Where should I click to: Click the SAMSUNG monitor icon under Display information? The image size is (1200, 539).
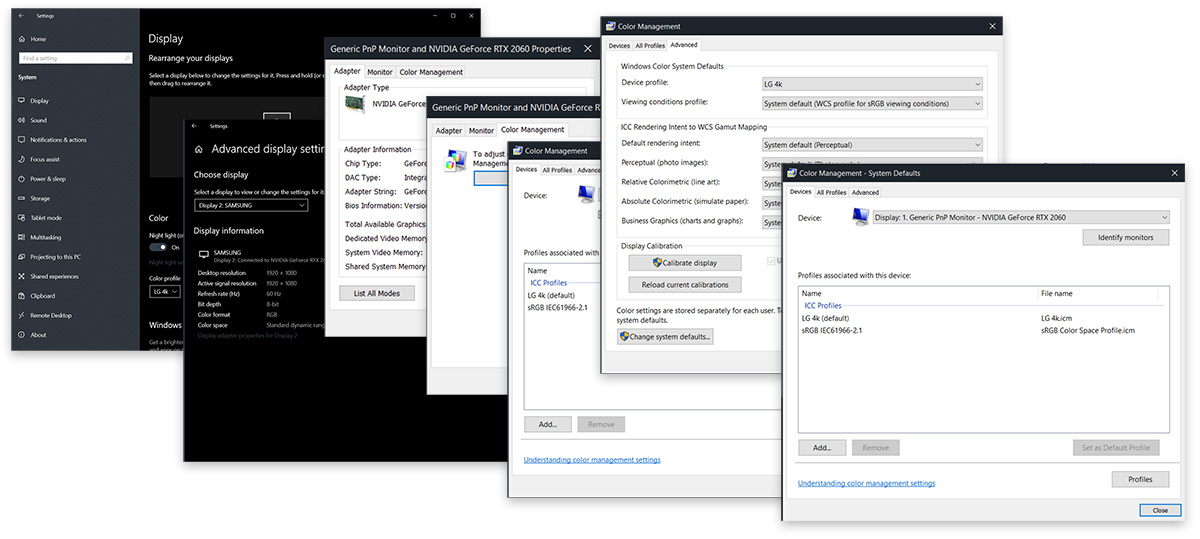coord(204,255)
